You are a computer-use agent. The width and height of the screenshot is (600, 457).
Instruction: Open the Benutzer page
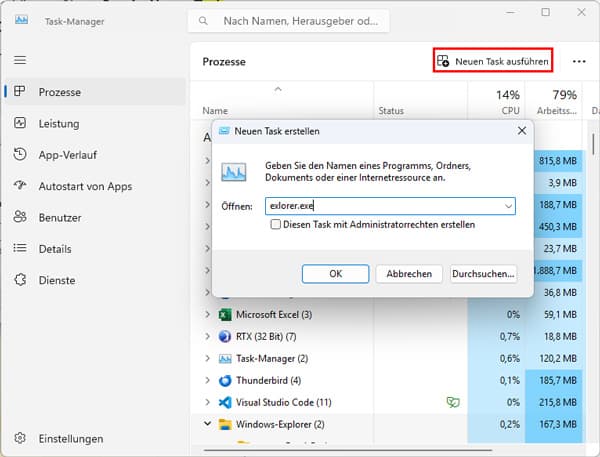point(95,217)
